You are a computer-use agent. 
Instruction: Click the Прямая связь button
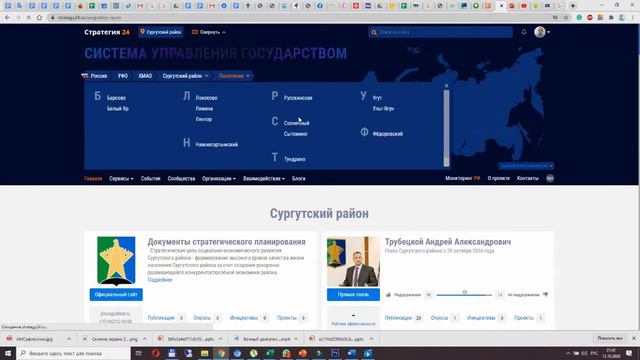(353, 294)
